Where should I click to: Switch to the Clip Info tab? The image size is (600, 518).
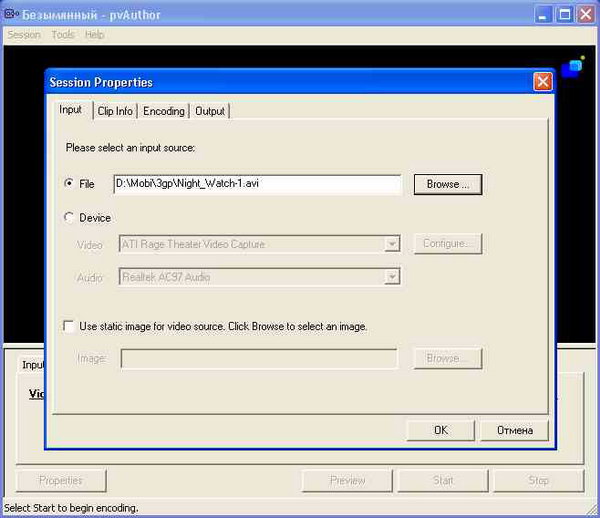pyautogui.click(x=115, y=111)
